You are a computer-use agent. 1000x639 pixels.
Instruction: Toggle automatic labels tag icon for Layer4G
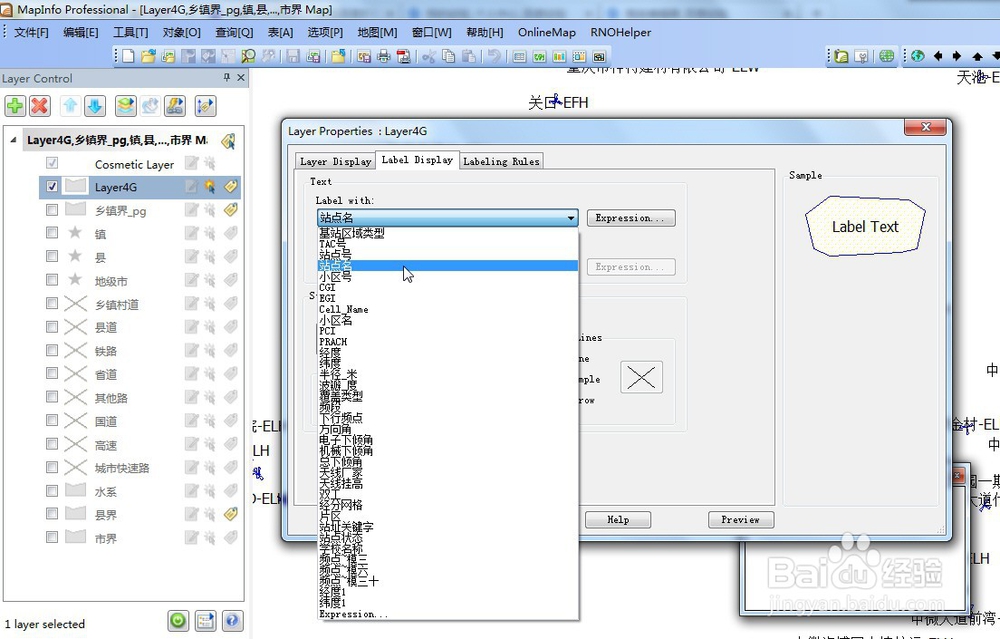point(230,187)
